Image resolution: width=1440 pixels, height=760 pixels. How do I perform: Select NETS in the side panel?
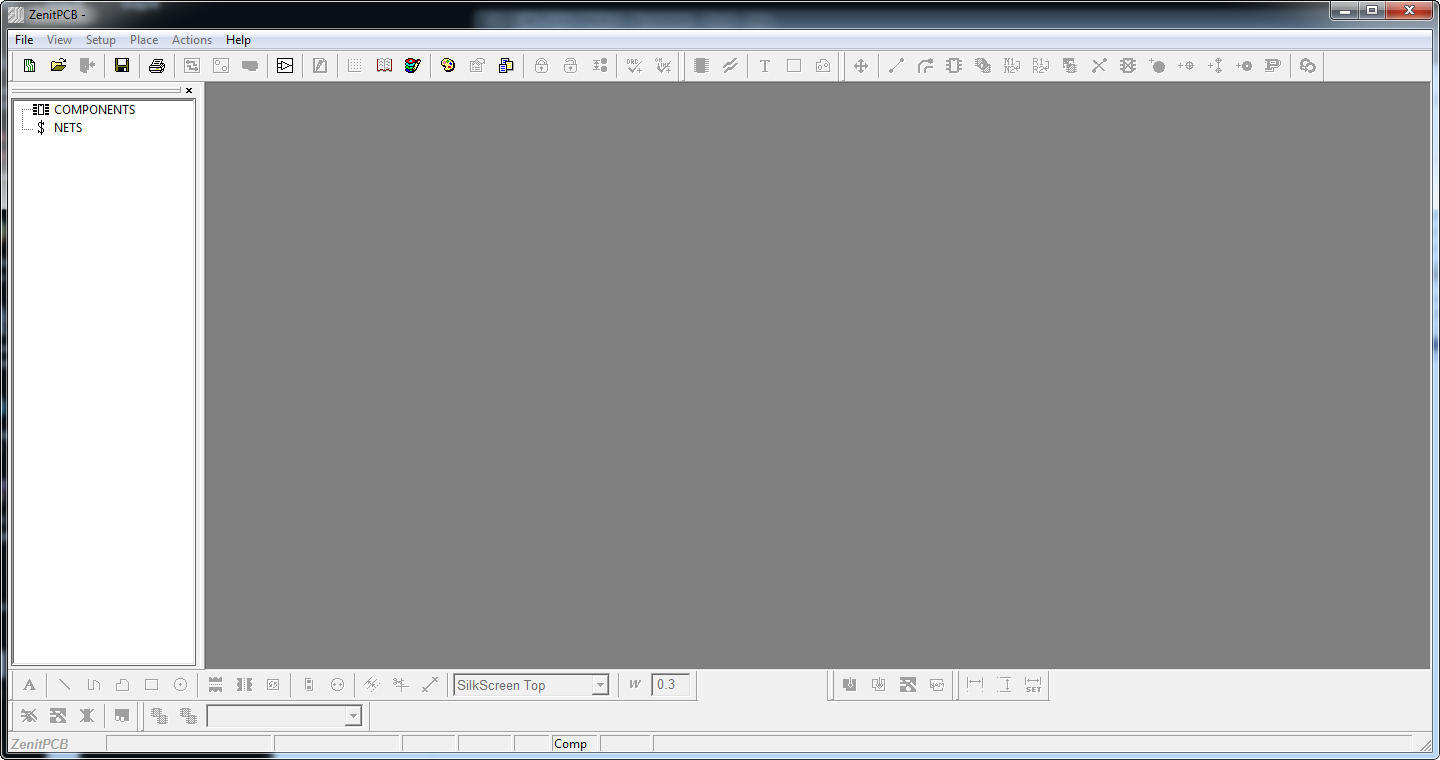(67, 127)
